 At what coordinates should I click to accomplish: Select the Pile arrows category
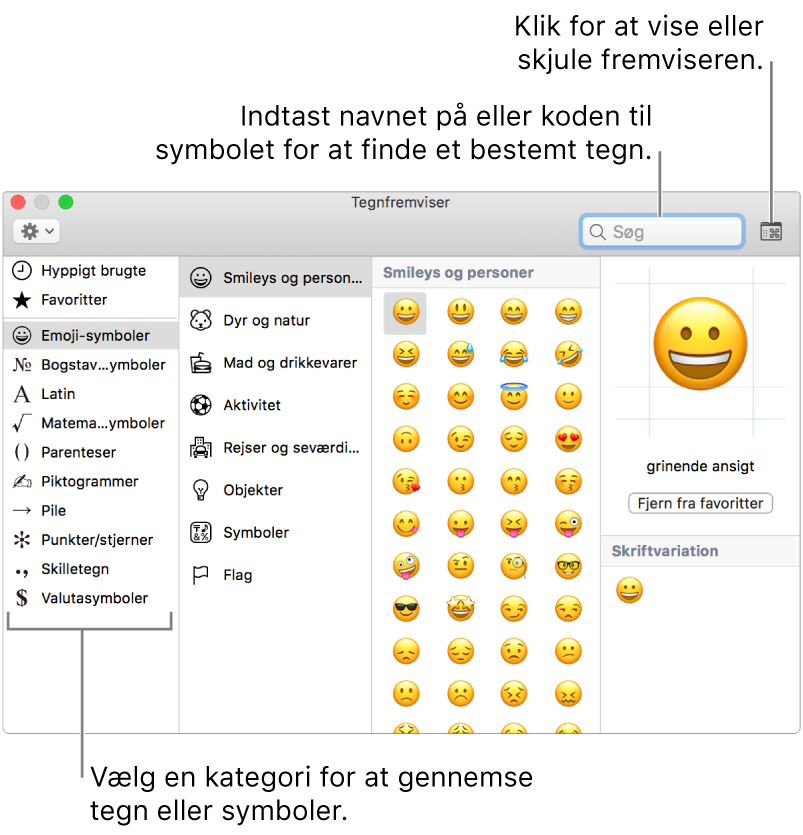pos(89,511)
